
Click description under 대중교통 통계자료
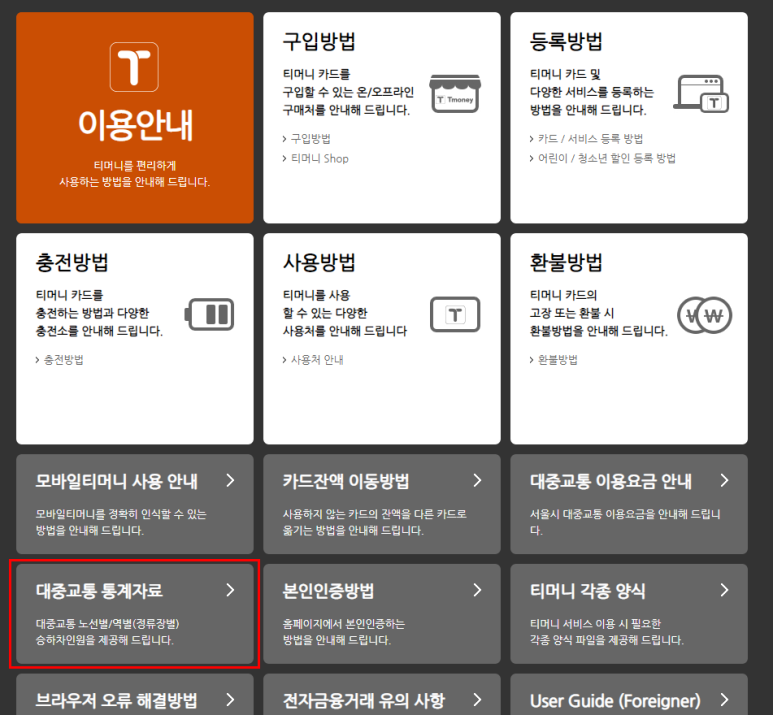[107, 632]
